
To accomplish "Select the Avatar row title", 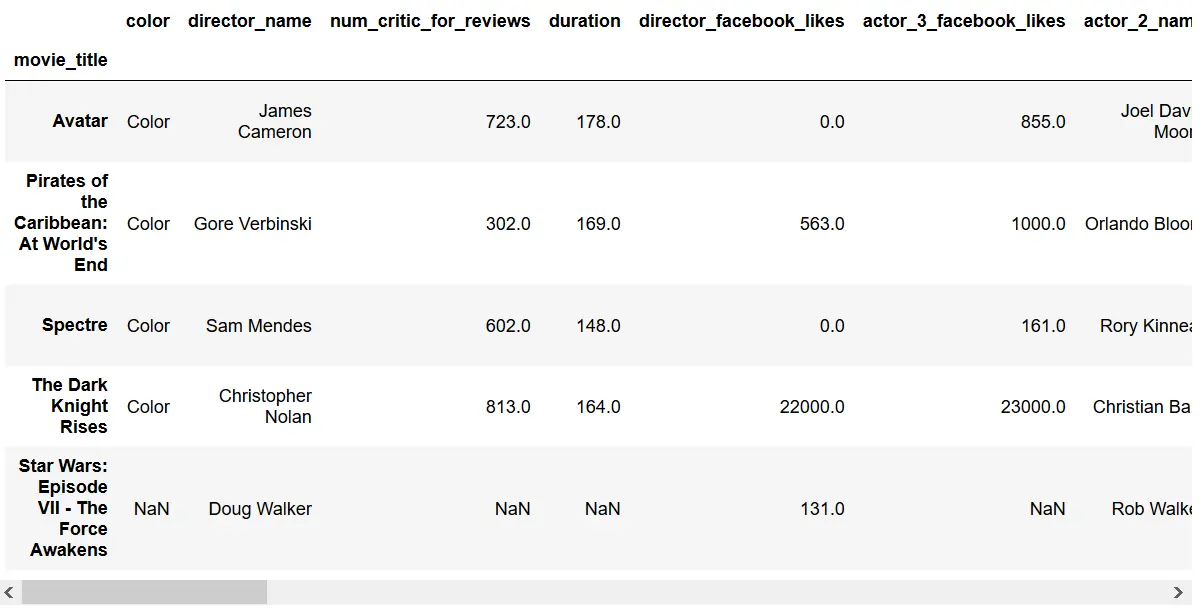I will click(80, 121).
